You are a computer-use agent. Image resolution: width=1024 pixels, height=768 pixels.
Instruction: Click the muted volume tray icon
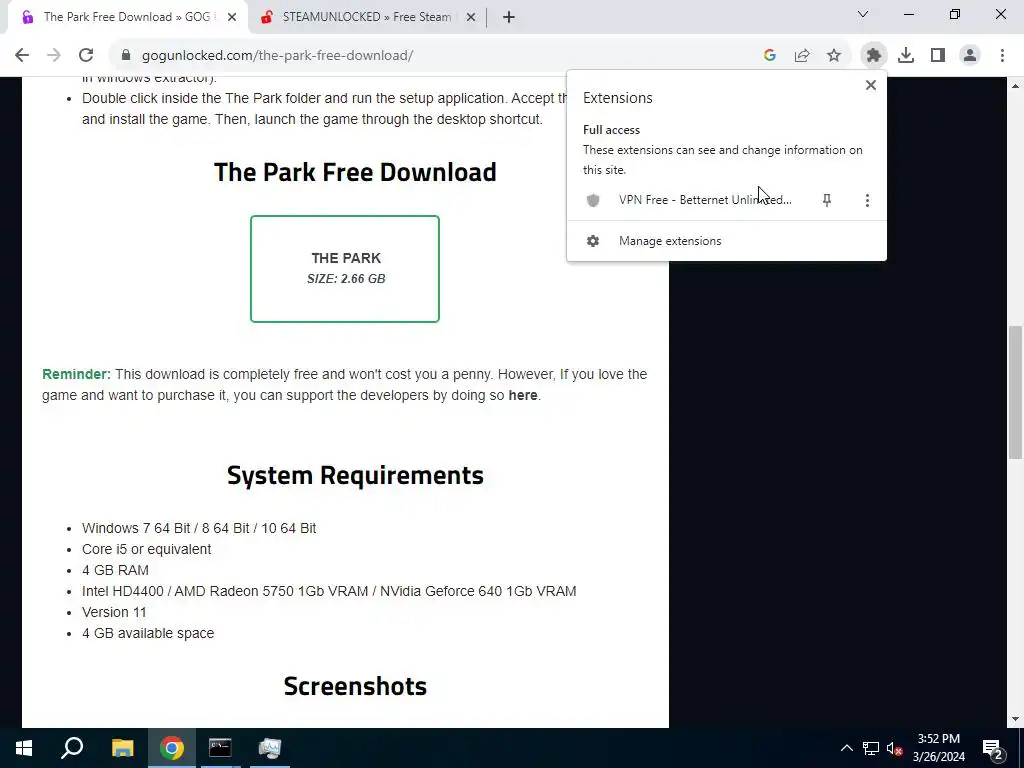point(894,748)
